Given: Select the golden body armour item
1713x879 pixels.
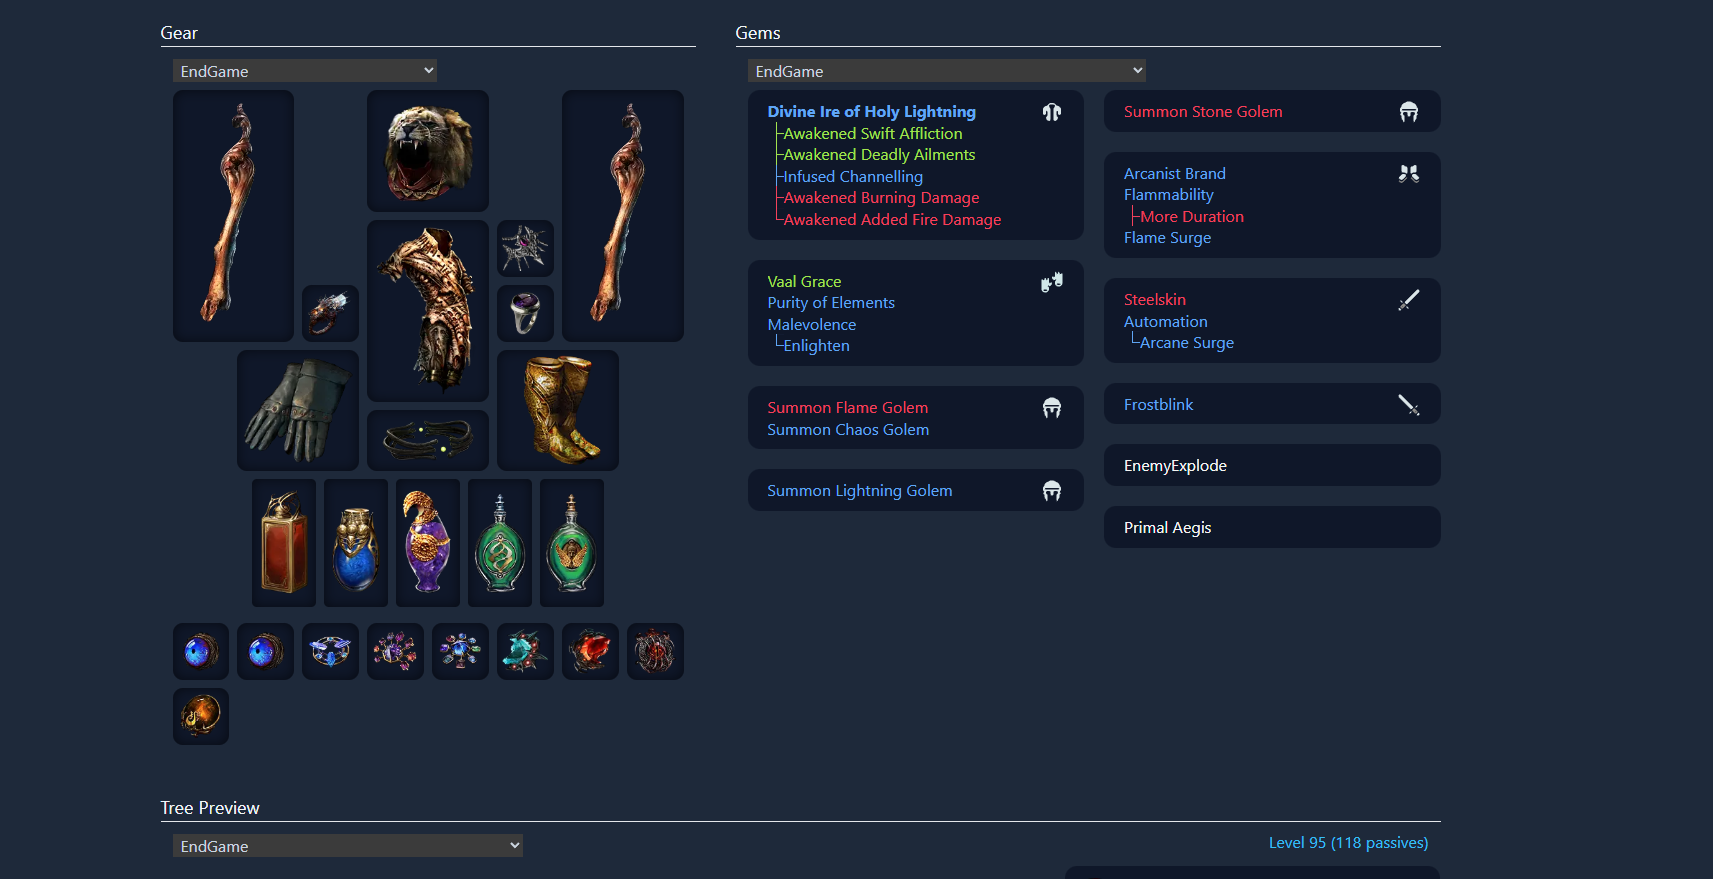Looking at the screenshot, I should click(x=428, y=311).
